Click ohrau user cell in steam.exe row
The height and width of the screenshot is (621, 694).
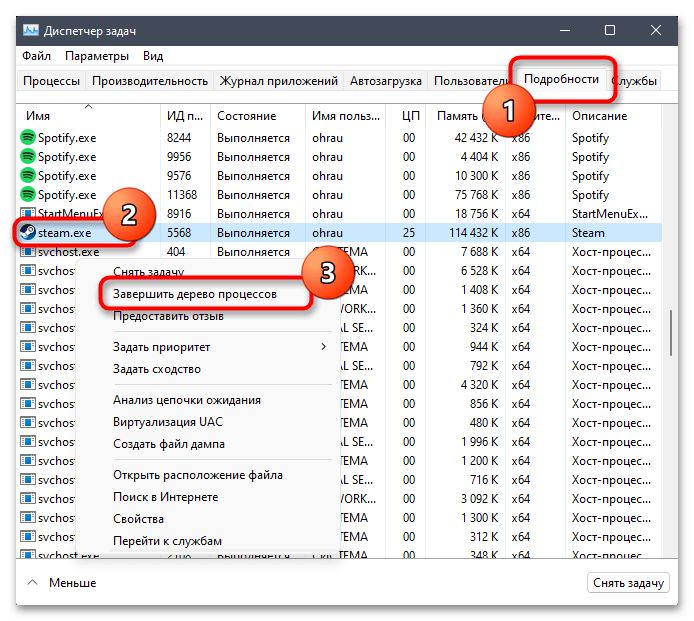pyautogui.click(x=327, y=233)
